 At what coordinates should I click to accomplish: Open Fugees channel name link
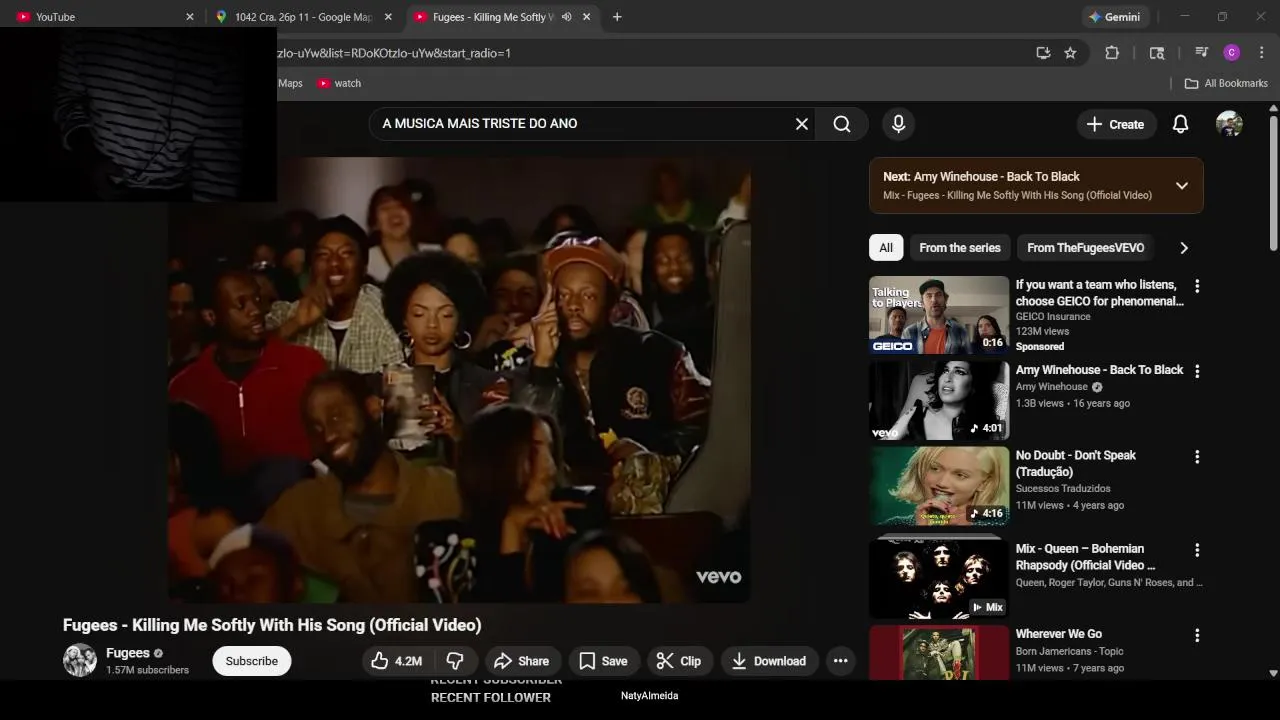point(128,653)
